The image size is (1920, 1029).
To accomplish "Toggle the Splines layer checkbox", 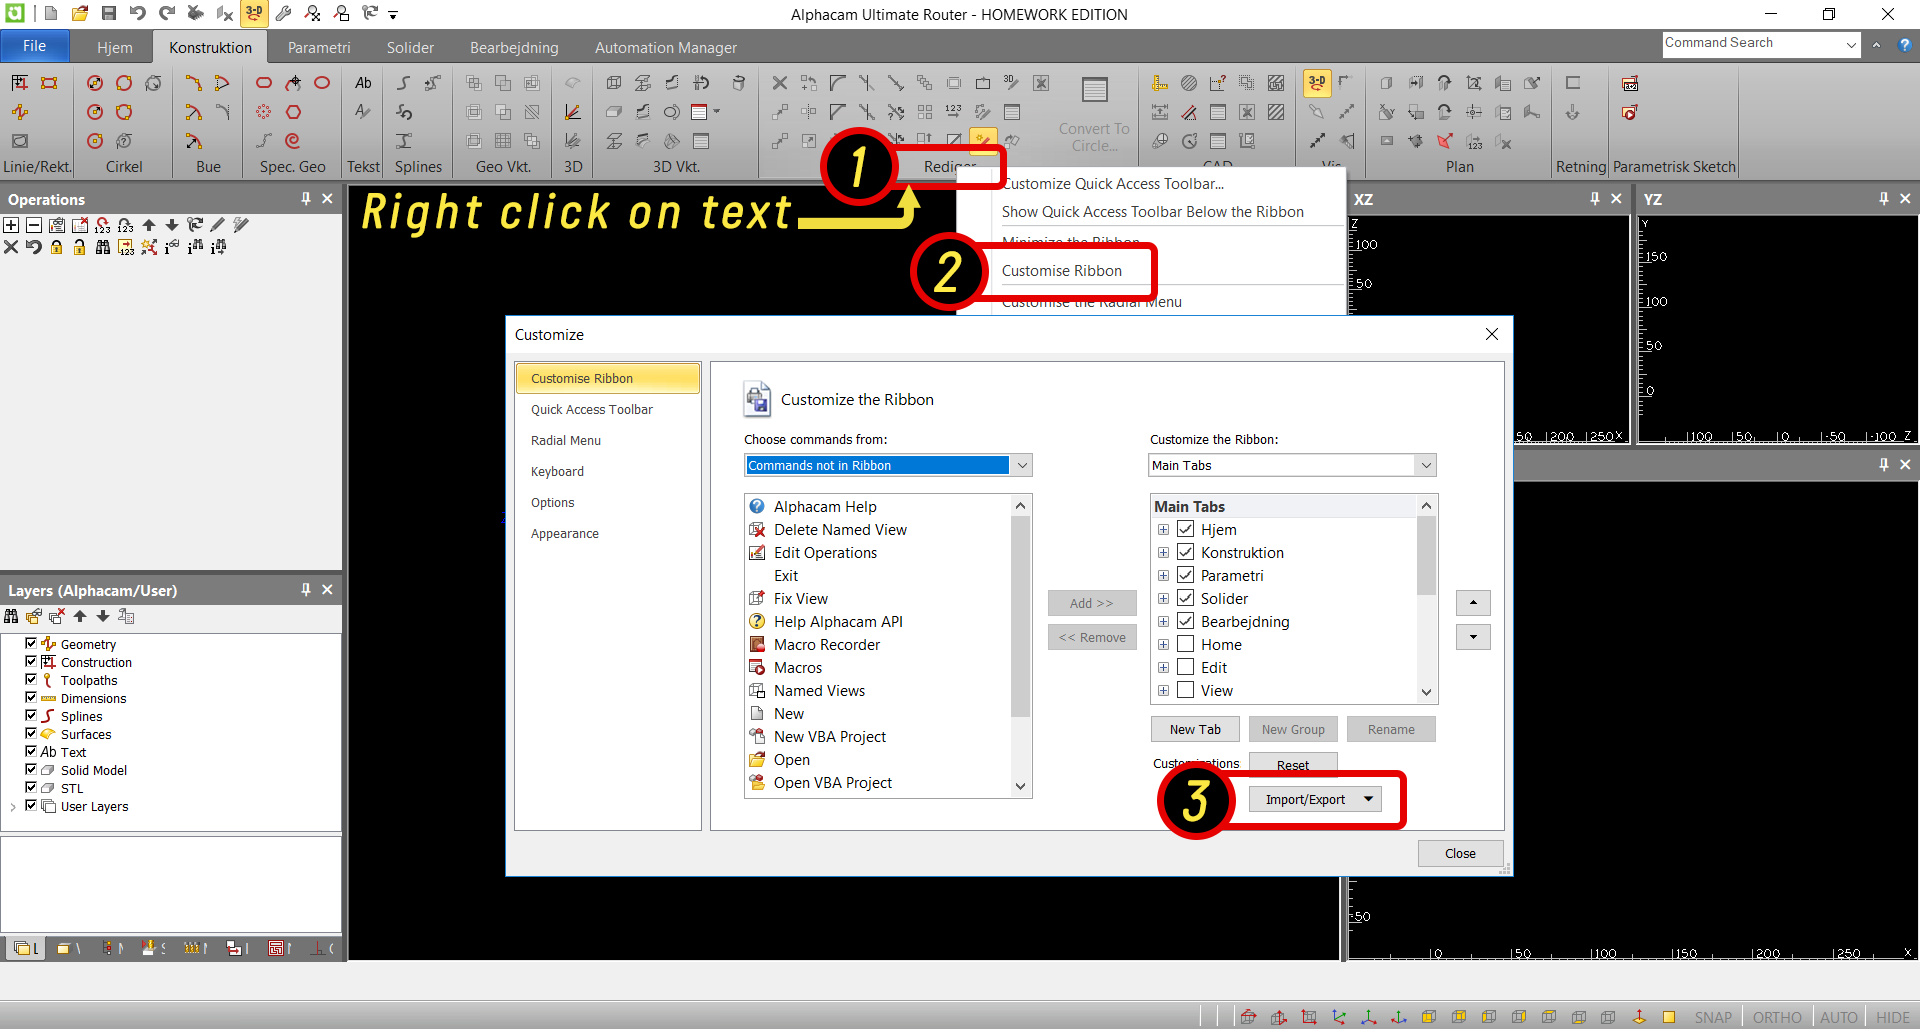I will 31,715.
